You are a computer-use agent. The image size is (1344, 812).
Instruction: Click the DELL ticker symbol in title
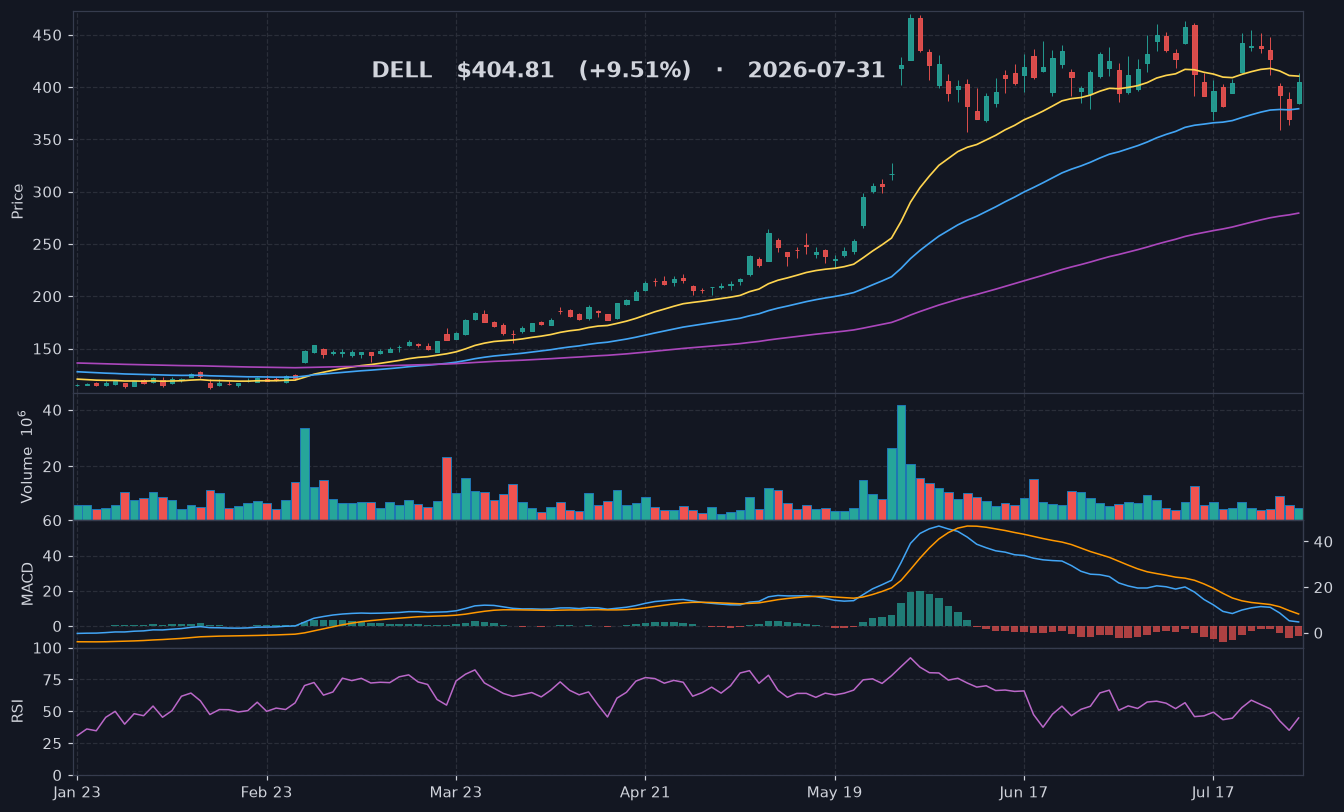402,70
